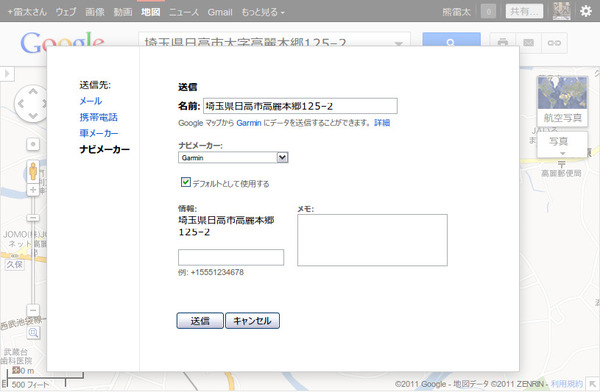Click the 詳細 details link

click(382, 123)
